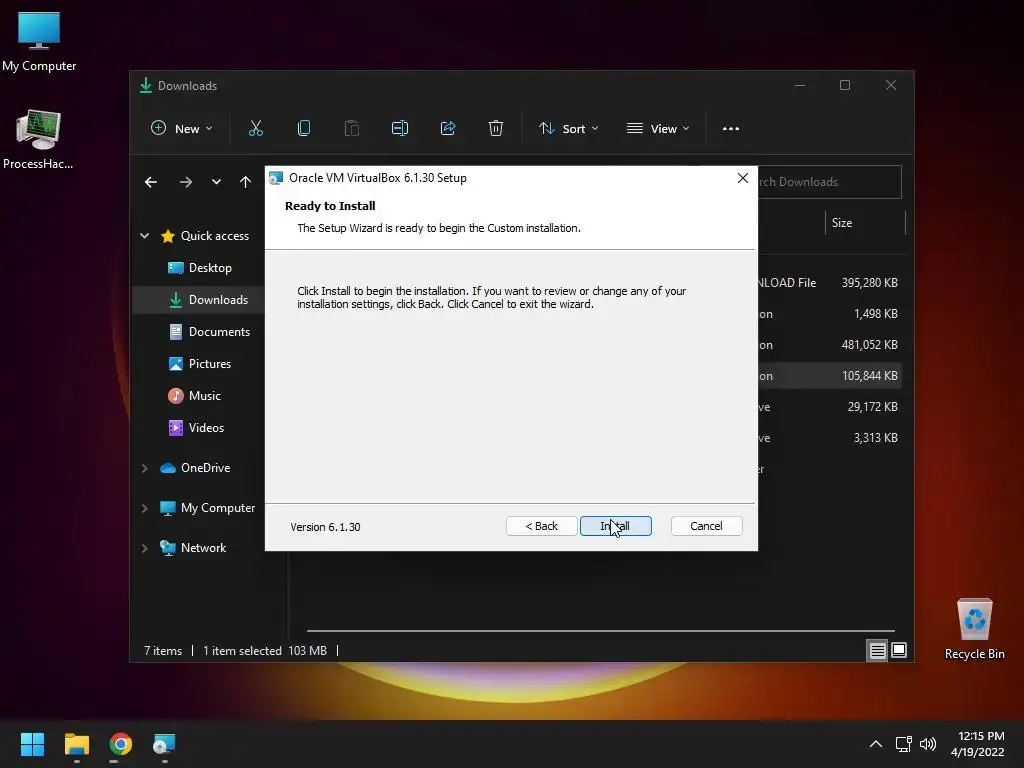Navigate forward in File Explorer
The width and height of the screenshot is (1024, 768).
(185, 182)
